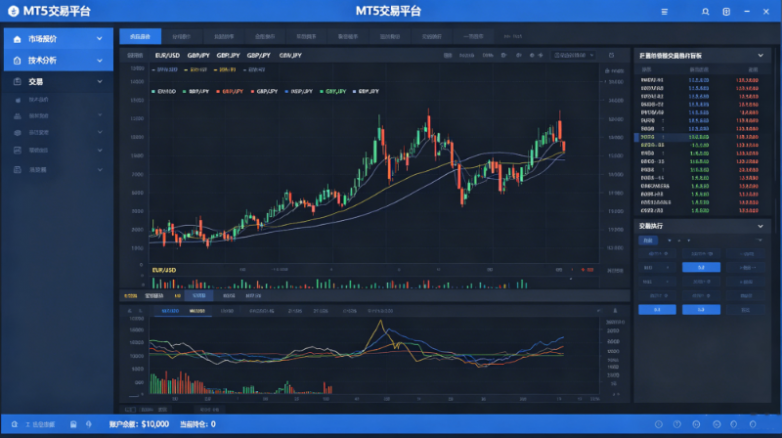
Task: Select the EUR/USD symbol tab
Action: pos(167,55)
